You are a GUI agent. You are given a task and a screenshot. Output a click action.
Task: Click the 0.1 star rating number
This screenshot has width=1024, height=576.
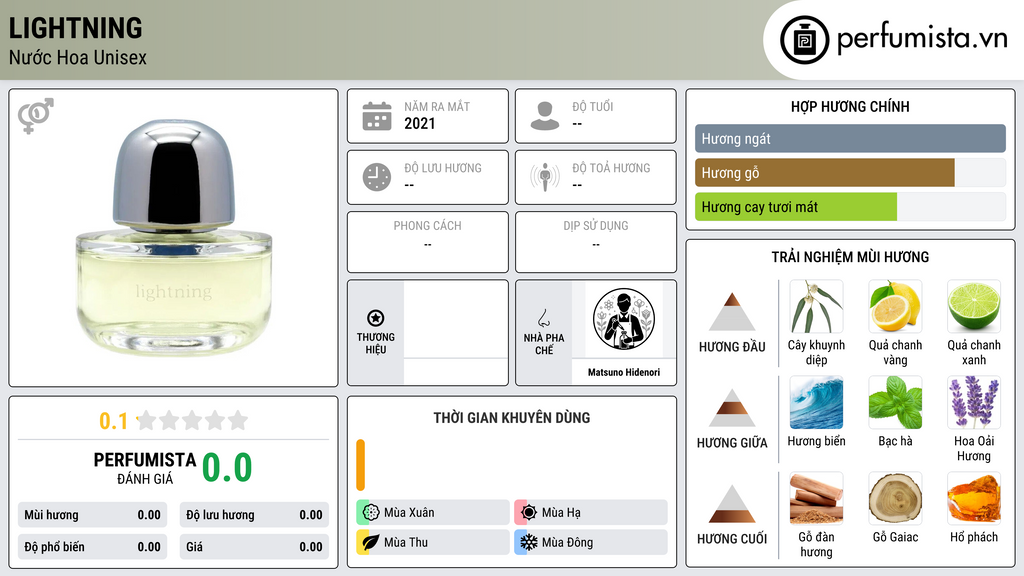click(x=113, y=421)
